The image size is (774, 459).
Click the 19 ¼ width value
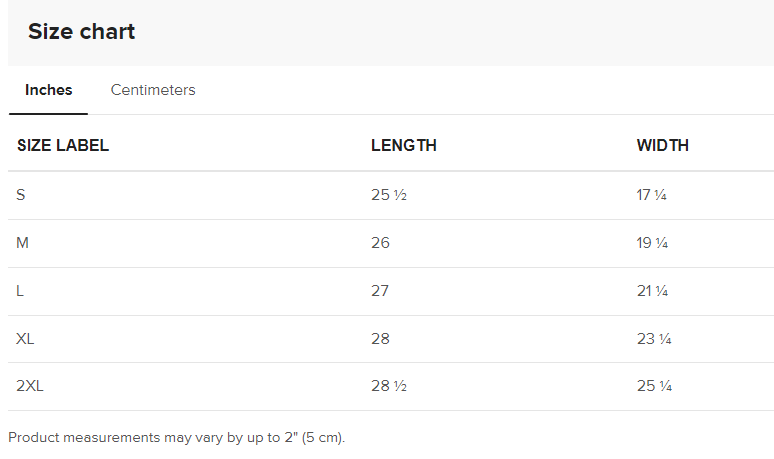(652, 243)
